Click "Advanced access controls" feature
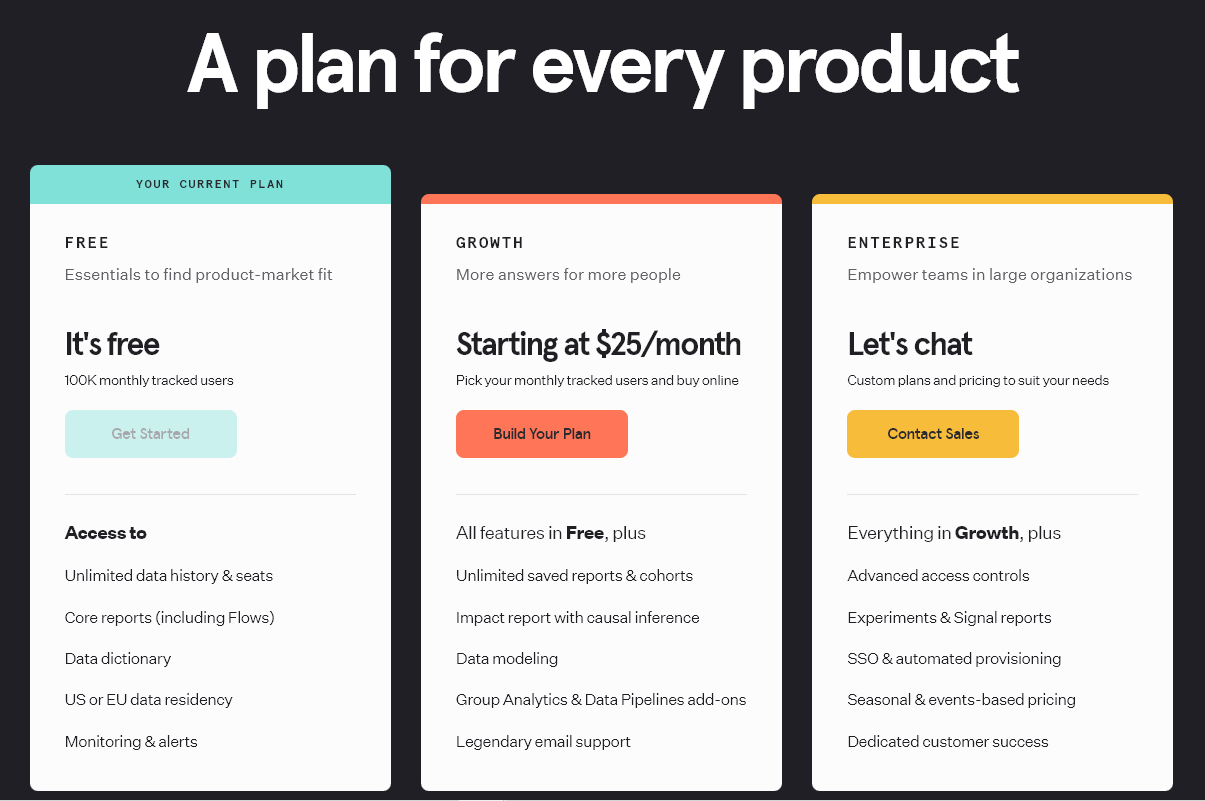This screenshot has width=1205, height=801. 938,576
